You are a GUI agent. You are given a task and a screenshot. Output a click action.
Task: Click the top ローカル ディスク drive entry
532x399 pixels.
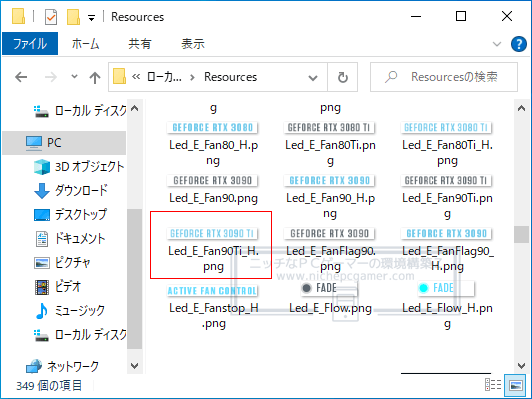[80, 111]
